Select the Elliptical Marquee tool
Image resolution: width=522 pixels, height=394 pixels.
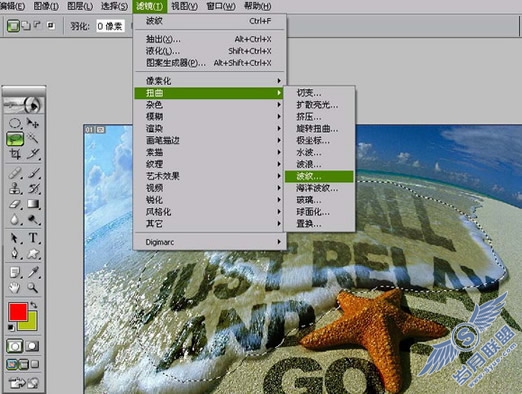pyautogui.click(x=15, y=123)
